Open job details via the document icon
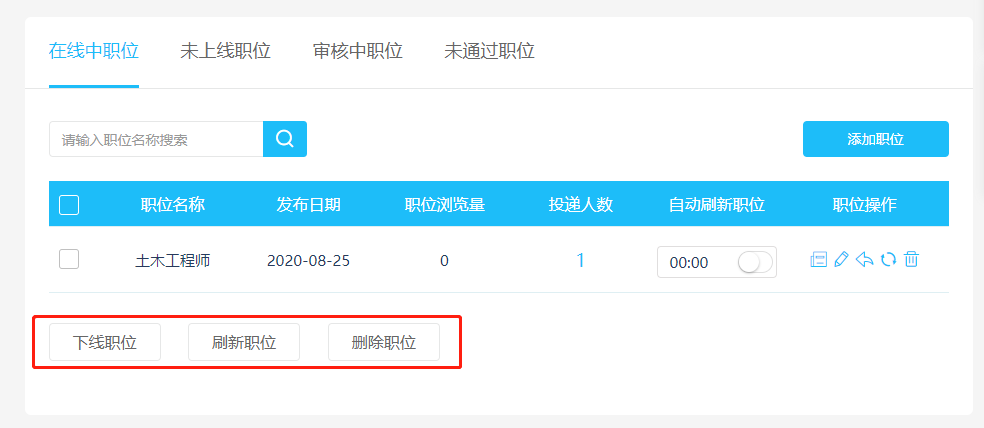The height and width of the screenshot is (428, 984). [x=818, y=260]
